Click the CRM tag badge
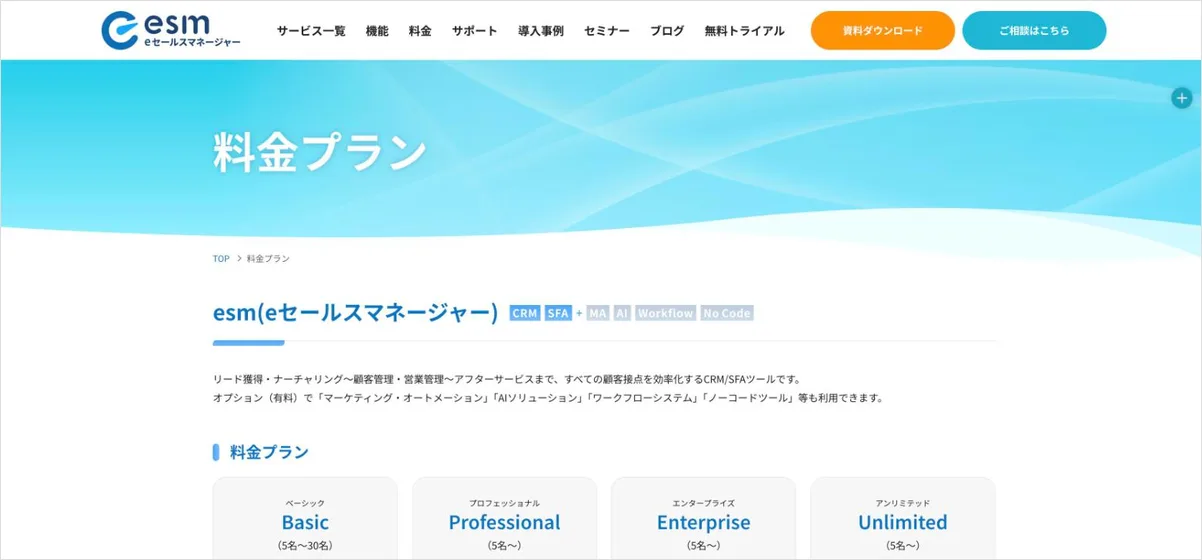The height and width of the screenshot is (560, 1202). pyautogui.click(x=525, y=313)
